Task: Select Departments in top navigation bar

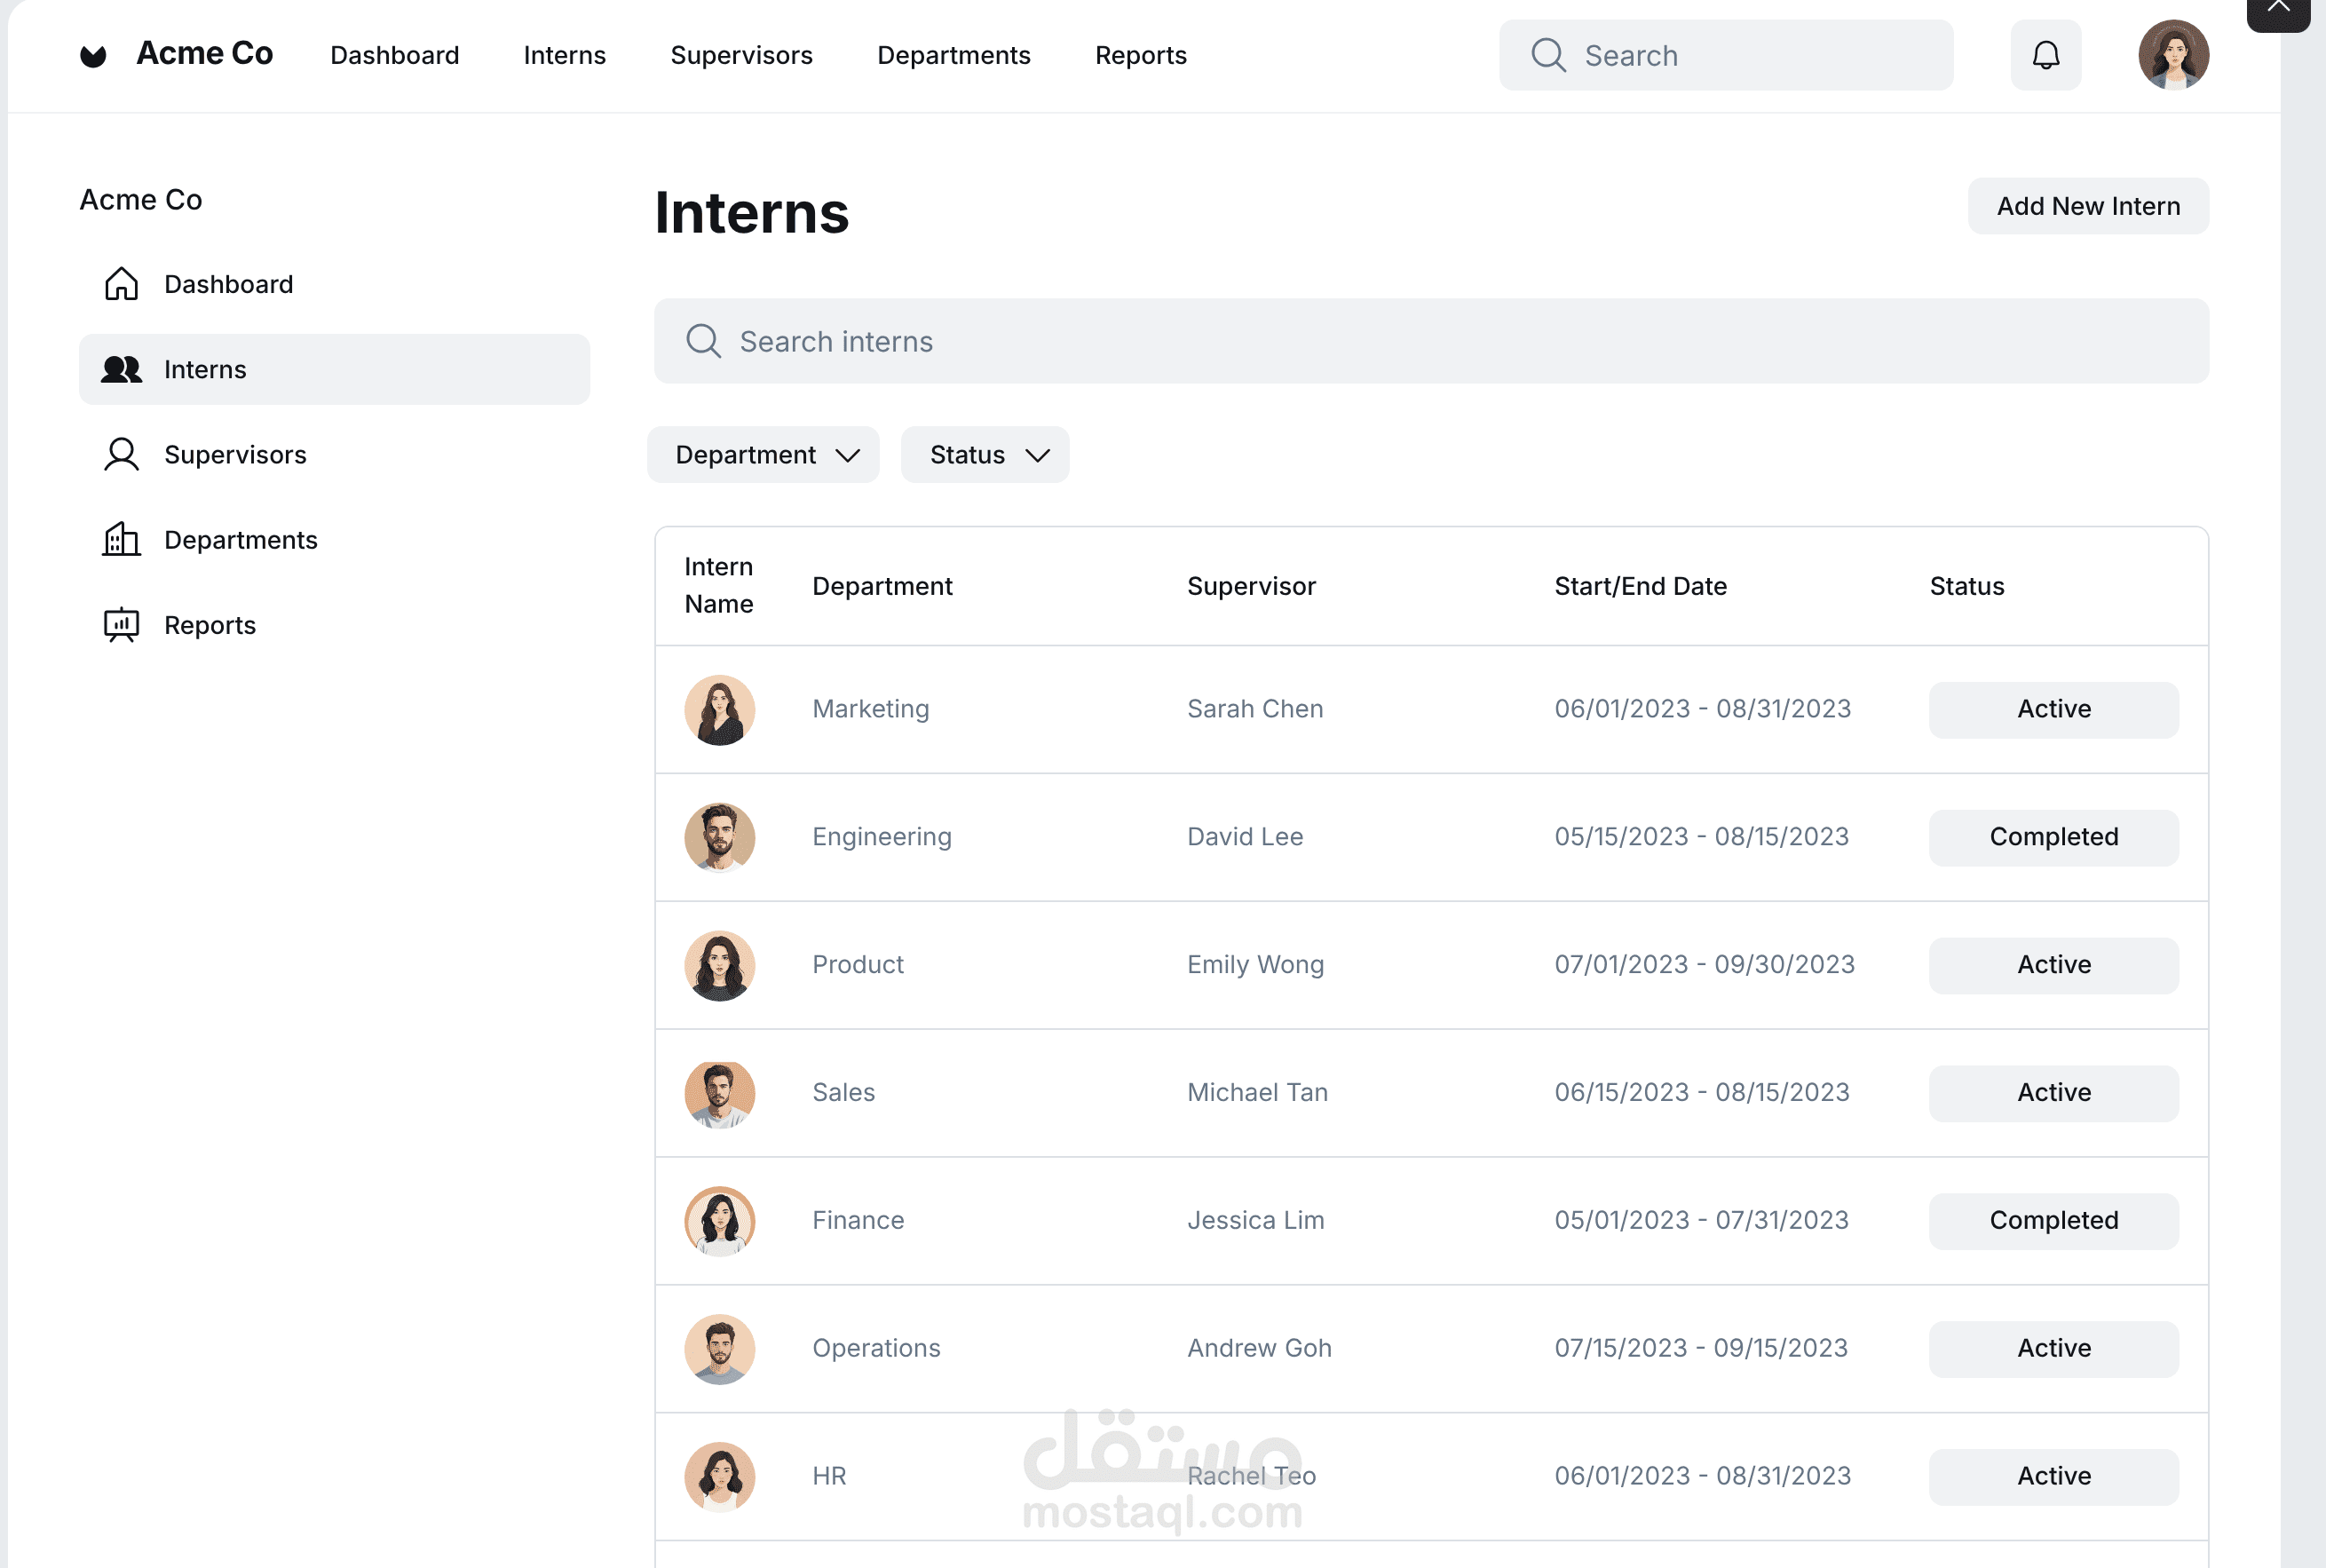Action: click(953, 55)
